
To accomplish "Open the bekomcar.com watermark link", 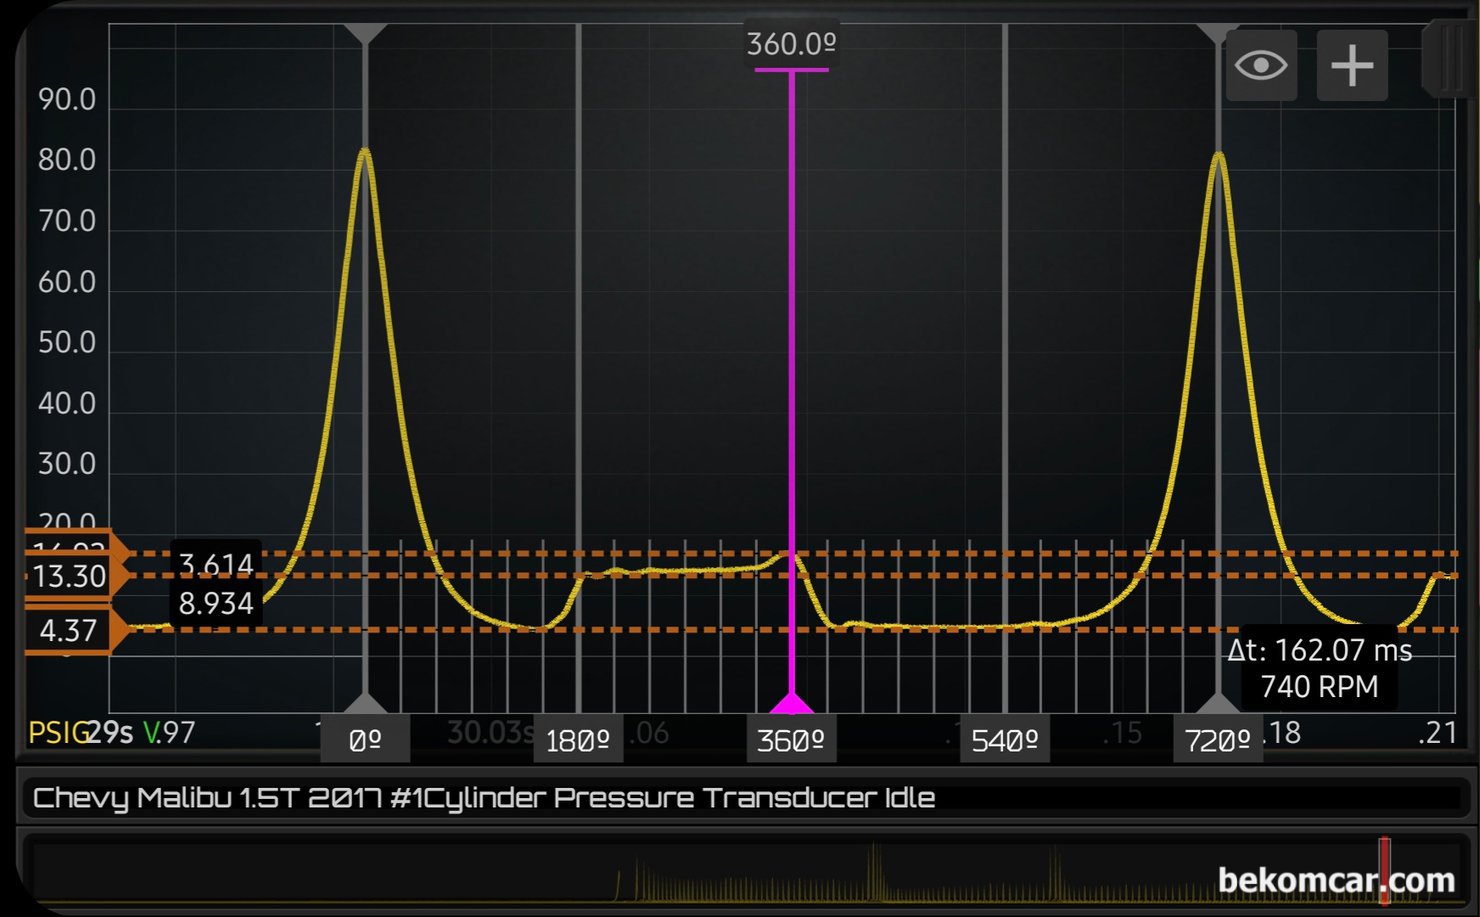I will [1336, 880].
